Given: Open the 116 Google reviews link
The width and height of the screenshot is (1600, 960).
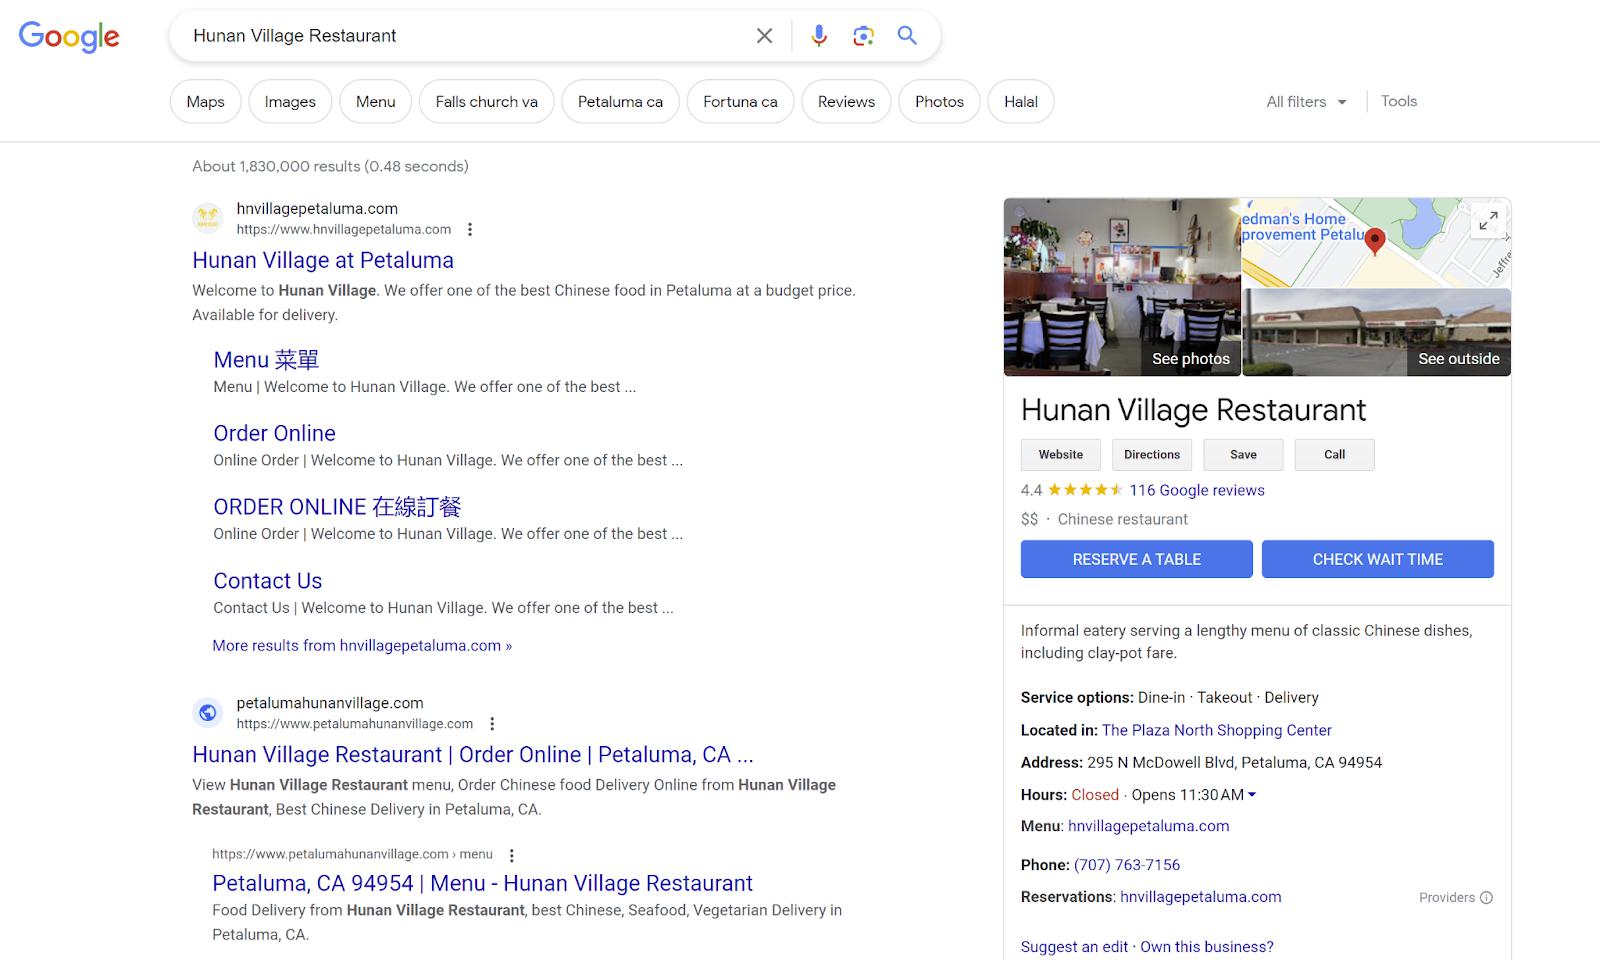Looking at the screenshot, I should 1196,490.
